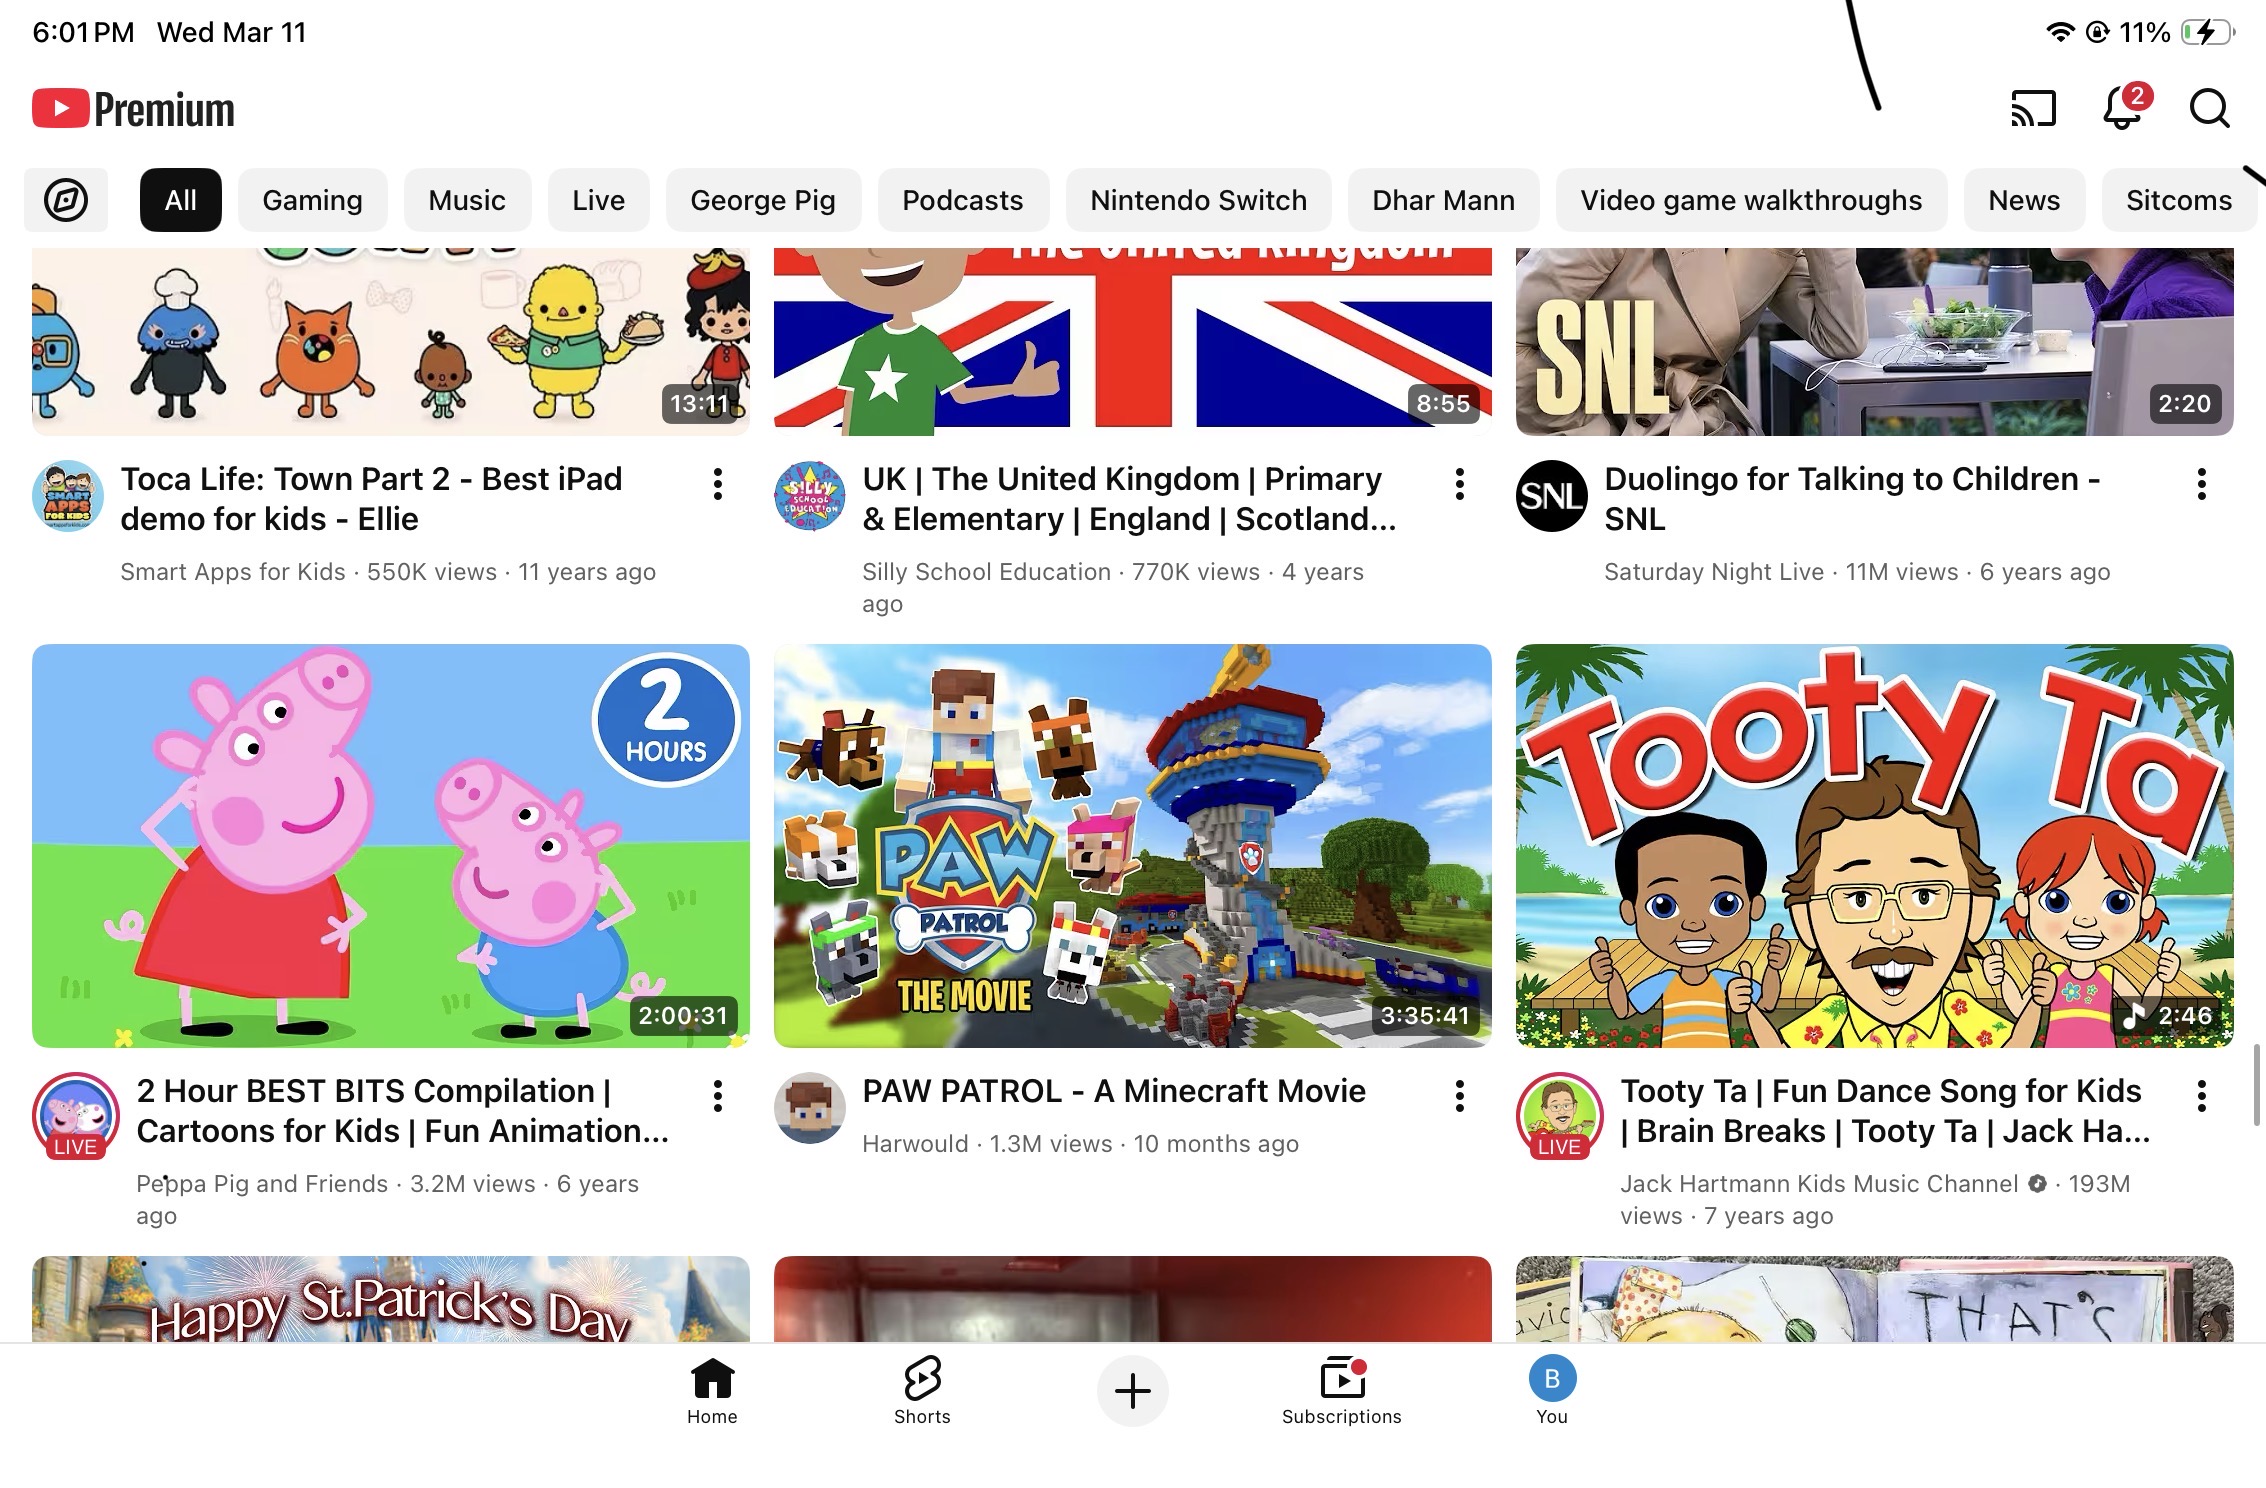Switch to the Home tab
Viewport: 2266px width, 1488px height.
[x=712, y=1390]
